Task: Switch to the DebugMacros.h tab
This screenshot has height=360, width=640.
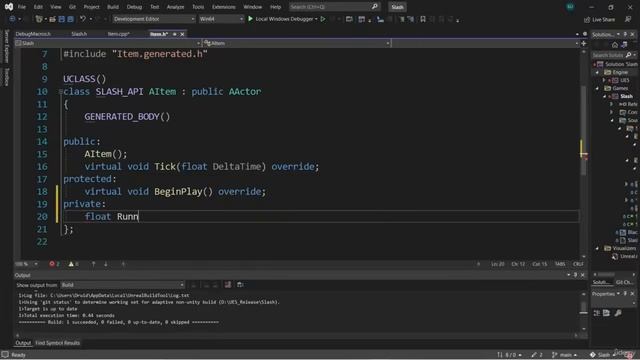Action: tap(33, 34)
